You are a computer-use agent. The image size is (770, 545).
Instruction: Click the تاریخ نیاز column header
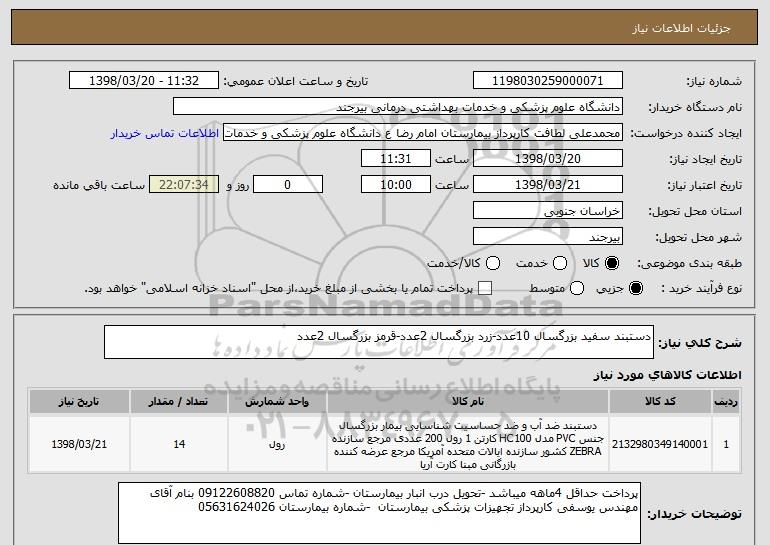(x=79, y=402)
